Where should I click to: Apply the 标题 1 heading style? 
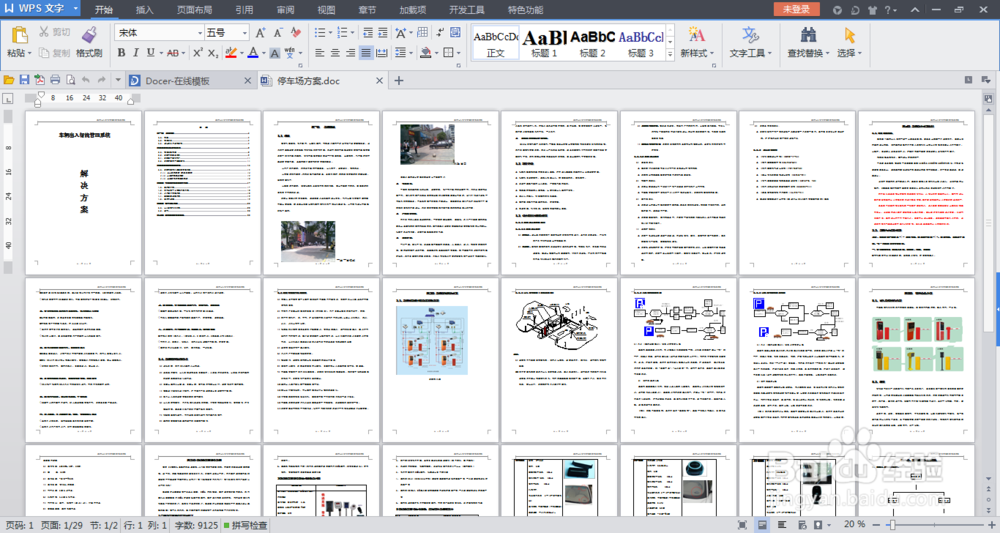[x=544, y=43]
